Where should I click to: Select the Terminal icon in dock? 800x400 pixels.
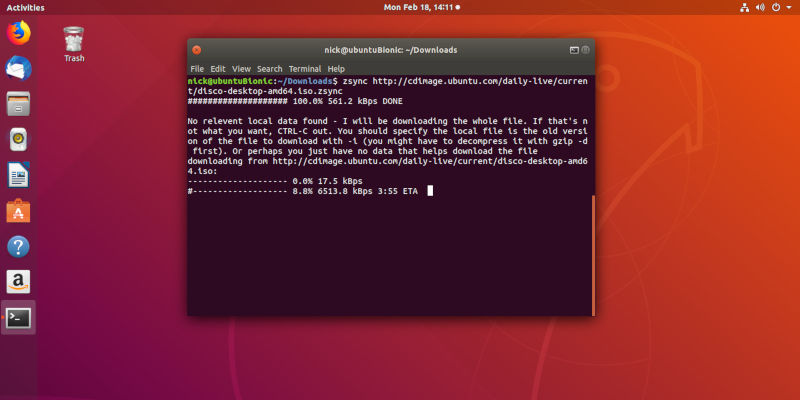click(x=18, y=318)
